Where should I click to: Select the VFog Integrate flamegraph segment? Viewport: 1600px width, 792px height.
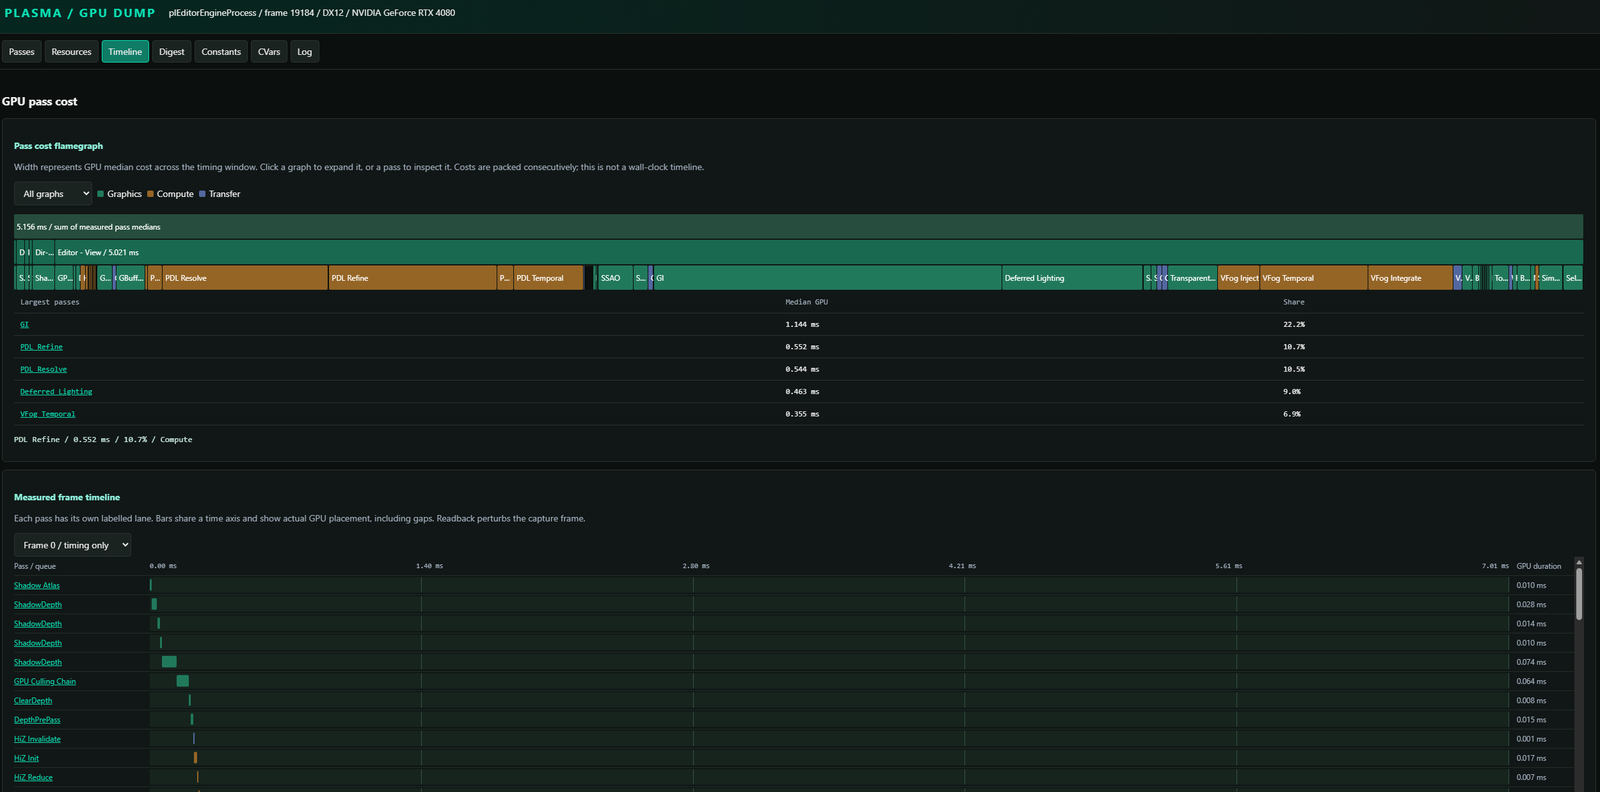pos(1410,278)
